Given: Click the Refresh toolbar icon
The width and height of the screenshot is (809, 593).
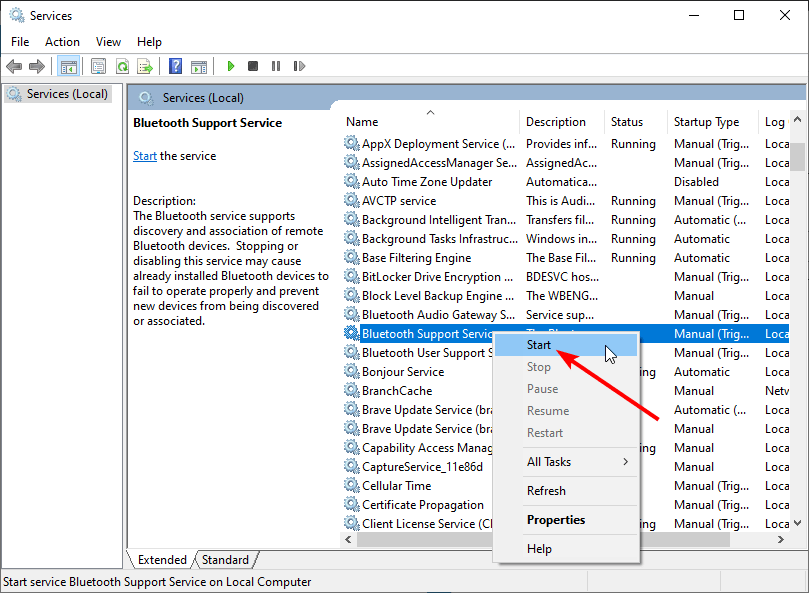Looking at the screenshot, I should [122, 66].
